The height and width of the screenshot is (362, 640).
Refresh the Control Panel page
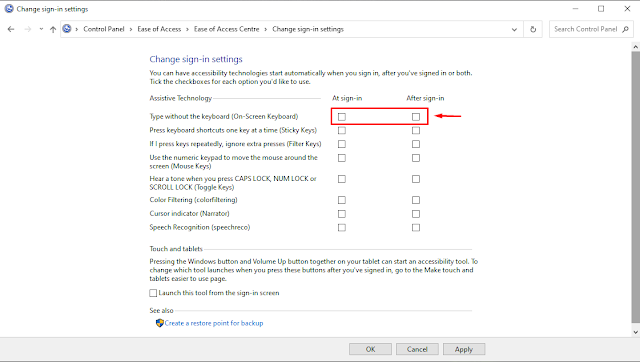(x=533, y=29)
